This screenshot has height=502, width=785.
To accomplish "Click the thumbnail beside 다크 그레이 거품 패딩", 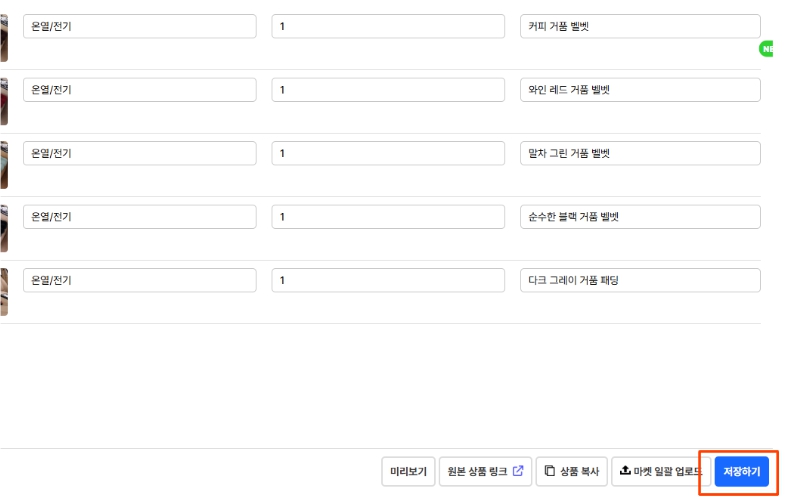I will click(4, 292).
